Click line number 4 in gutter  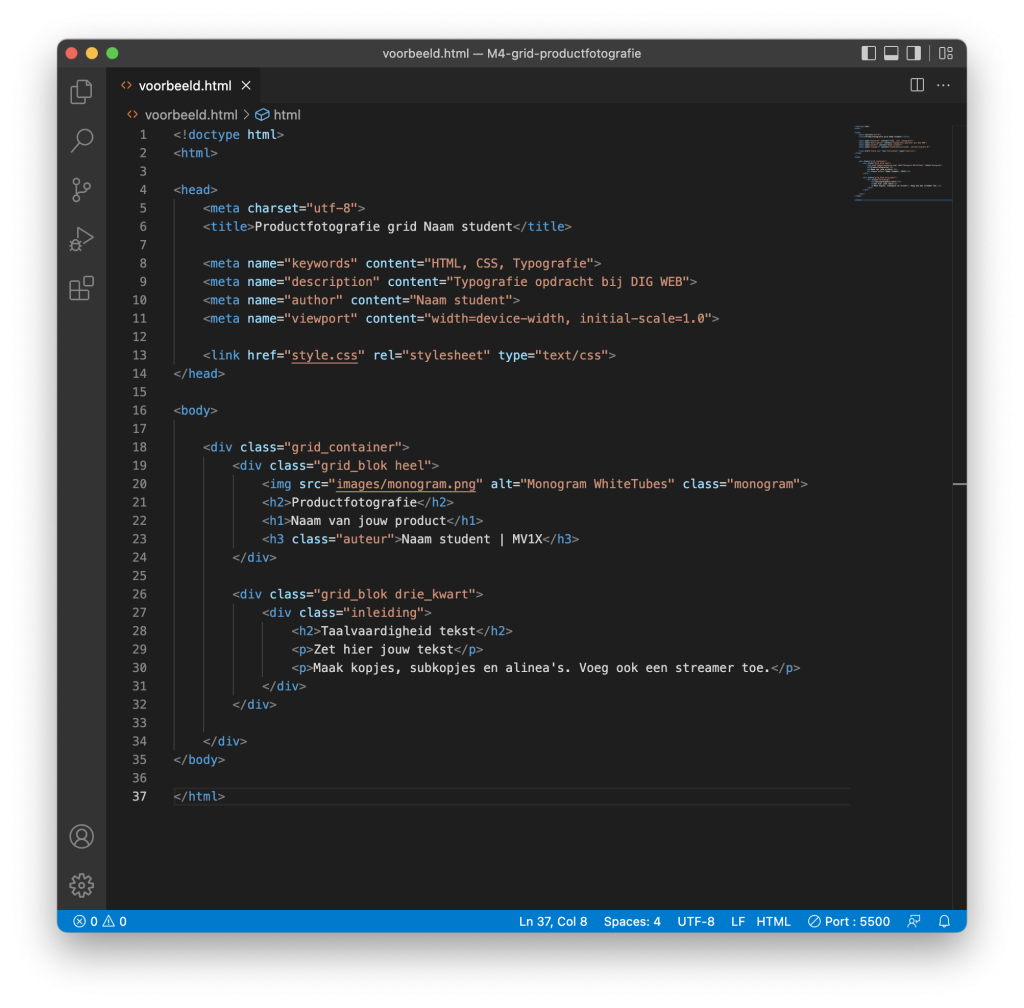click(142, 190)
